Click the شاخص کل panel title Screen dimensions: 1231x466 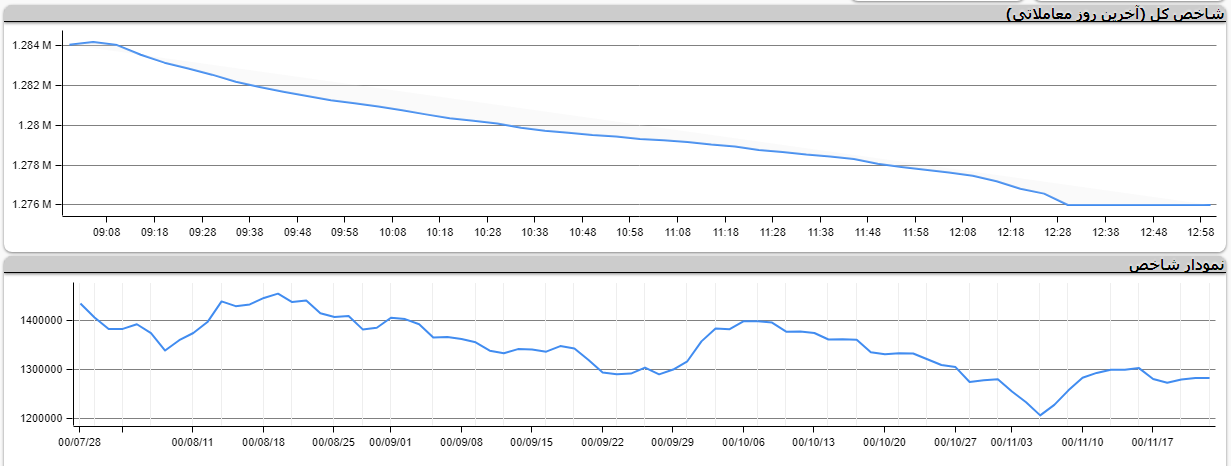(1114, 14)
